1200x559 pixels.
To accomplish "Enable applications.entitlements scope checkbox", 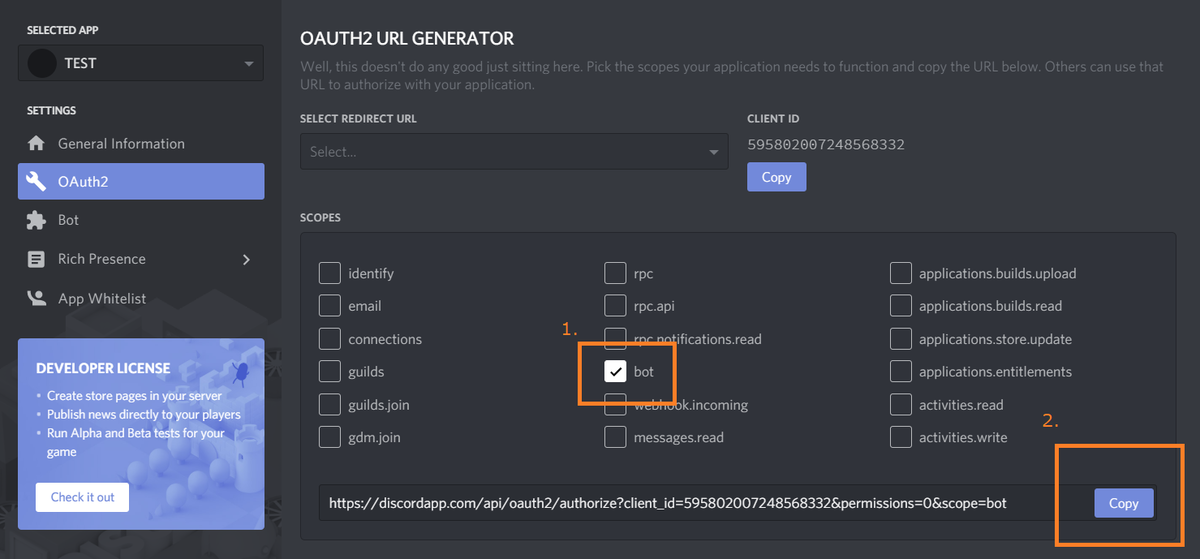I will pos(901,371).
